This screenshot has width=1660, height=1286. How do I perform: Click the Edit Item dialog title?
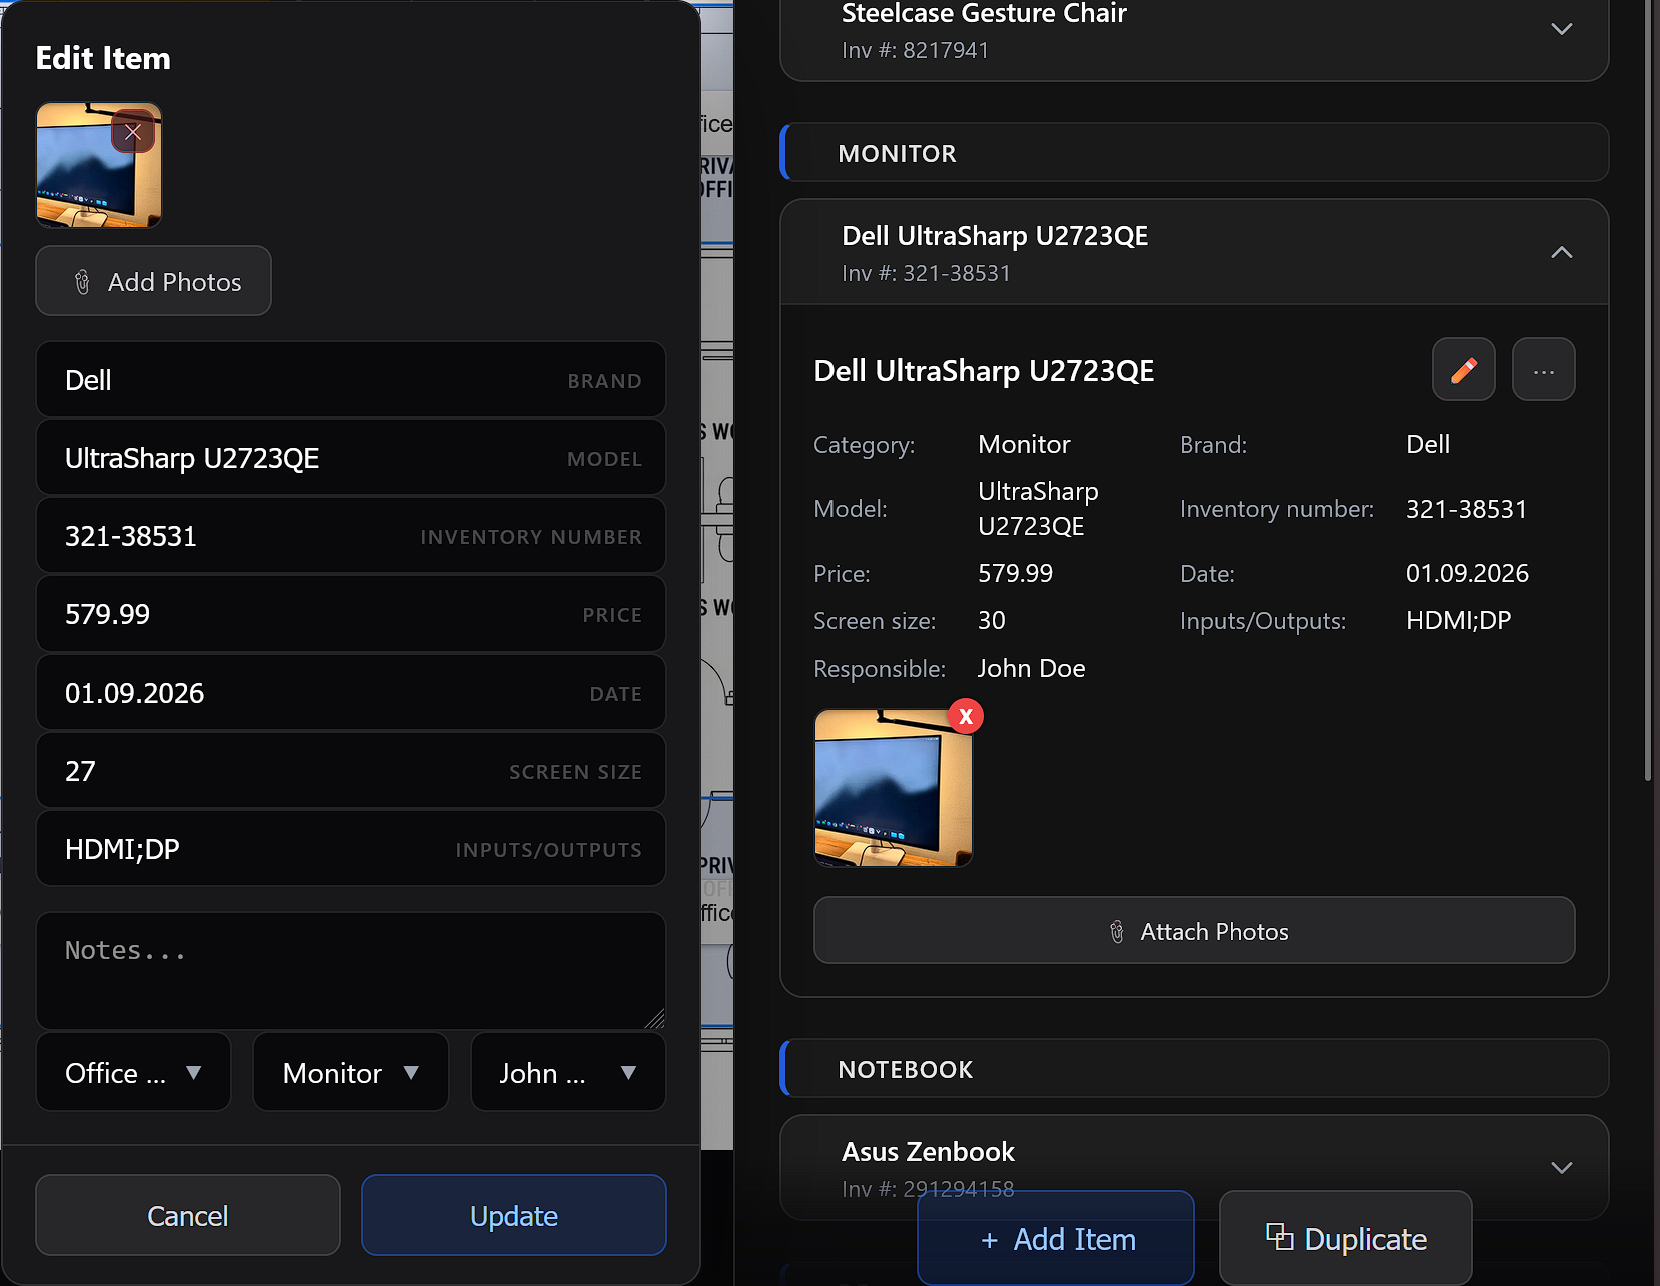pos(103,58)
